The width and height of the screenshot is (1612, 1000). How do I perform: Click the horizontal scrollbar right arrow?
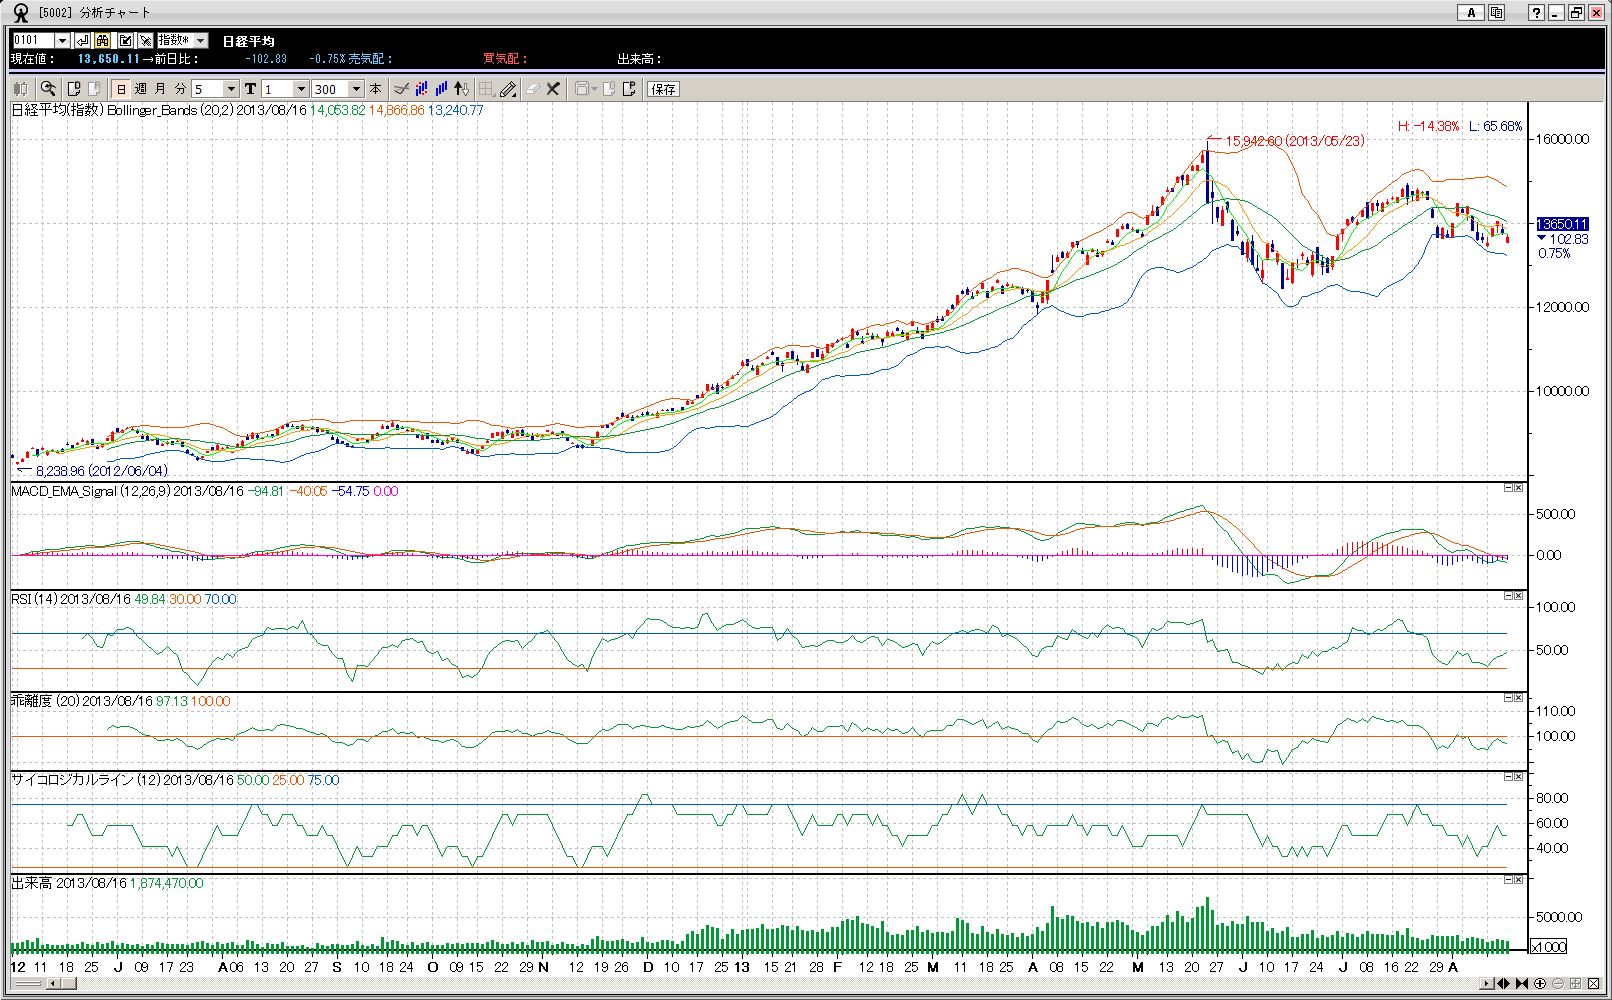1487,984
